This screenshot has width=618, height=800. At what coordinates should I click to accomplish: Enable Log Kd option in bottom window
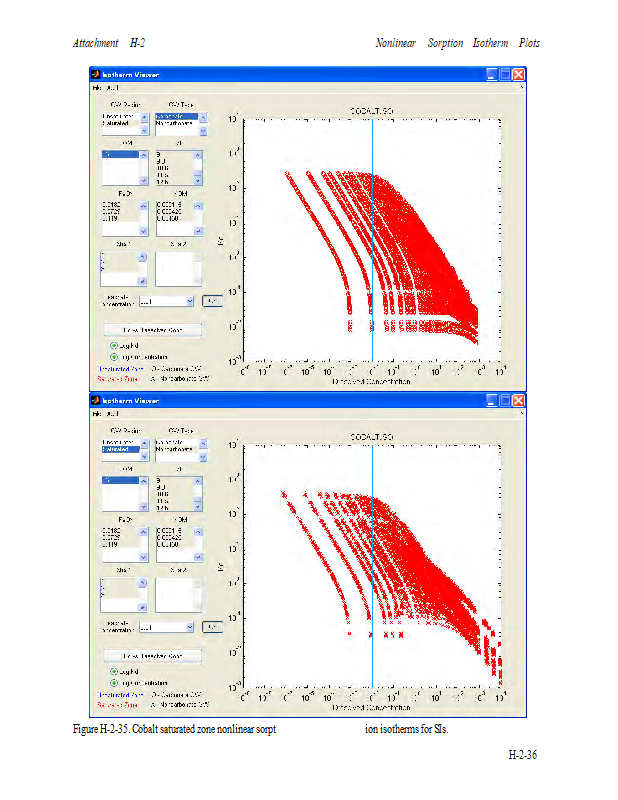pyautogui.click(x=114, y=671)
